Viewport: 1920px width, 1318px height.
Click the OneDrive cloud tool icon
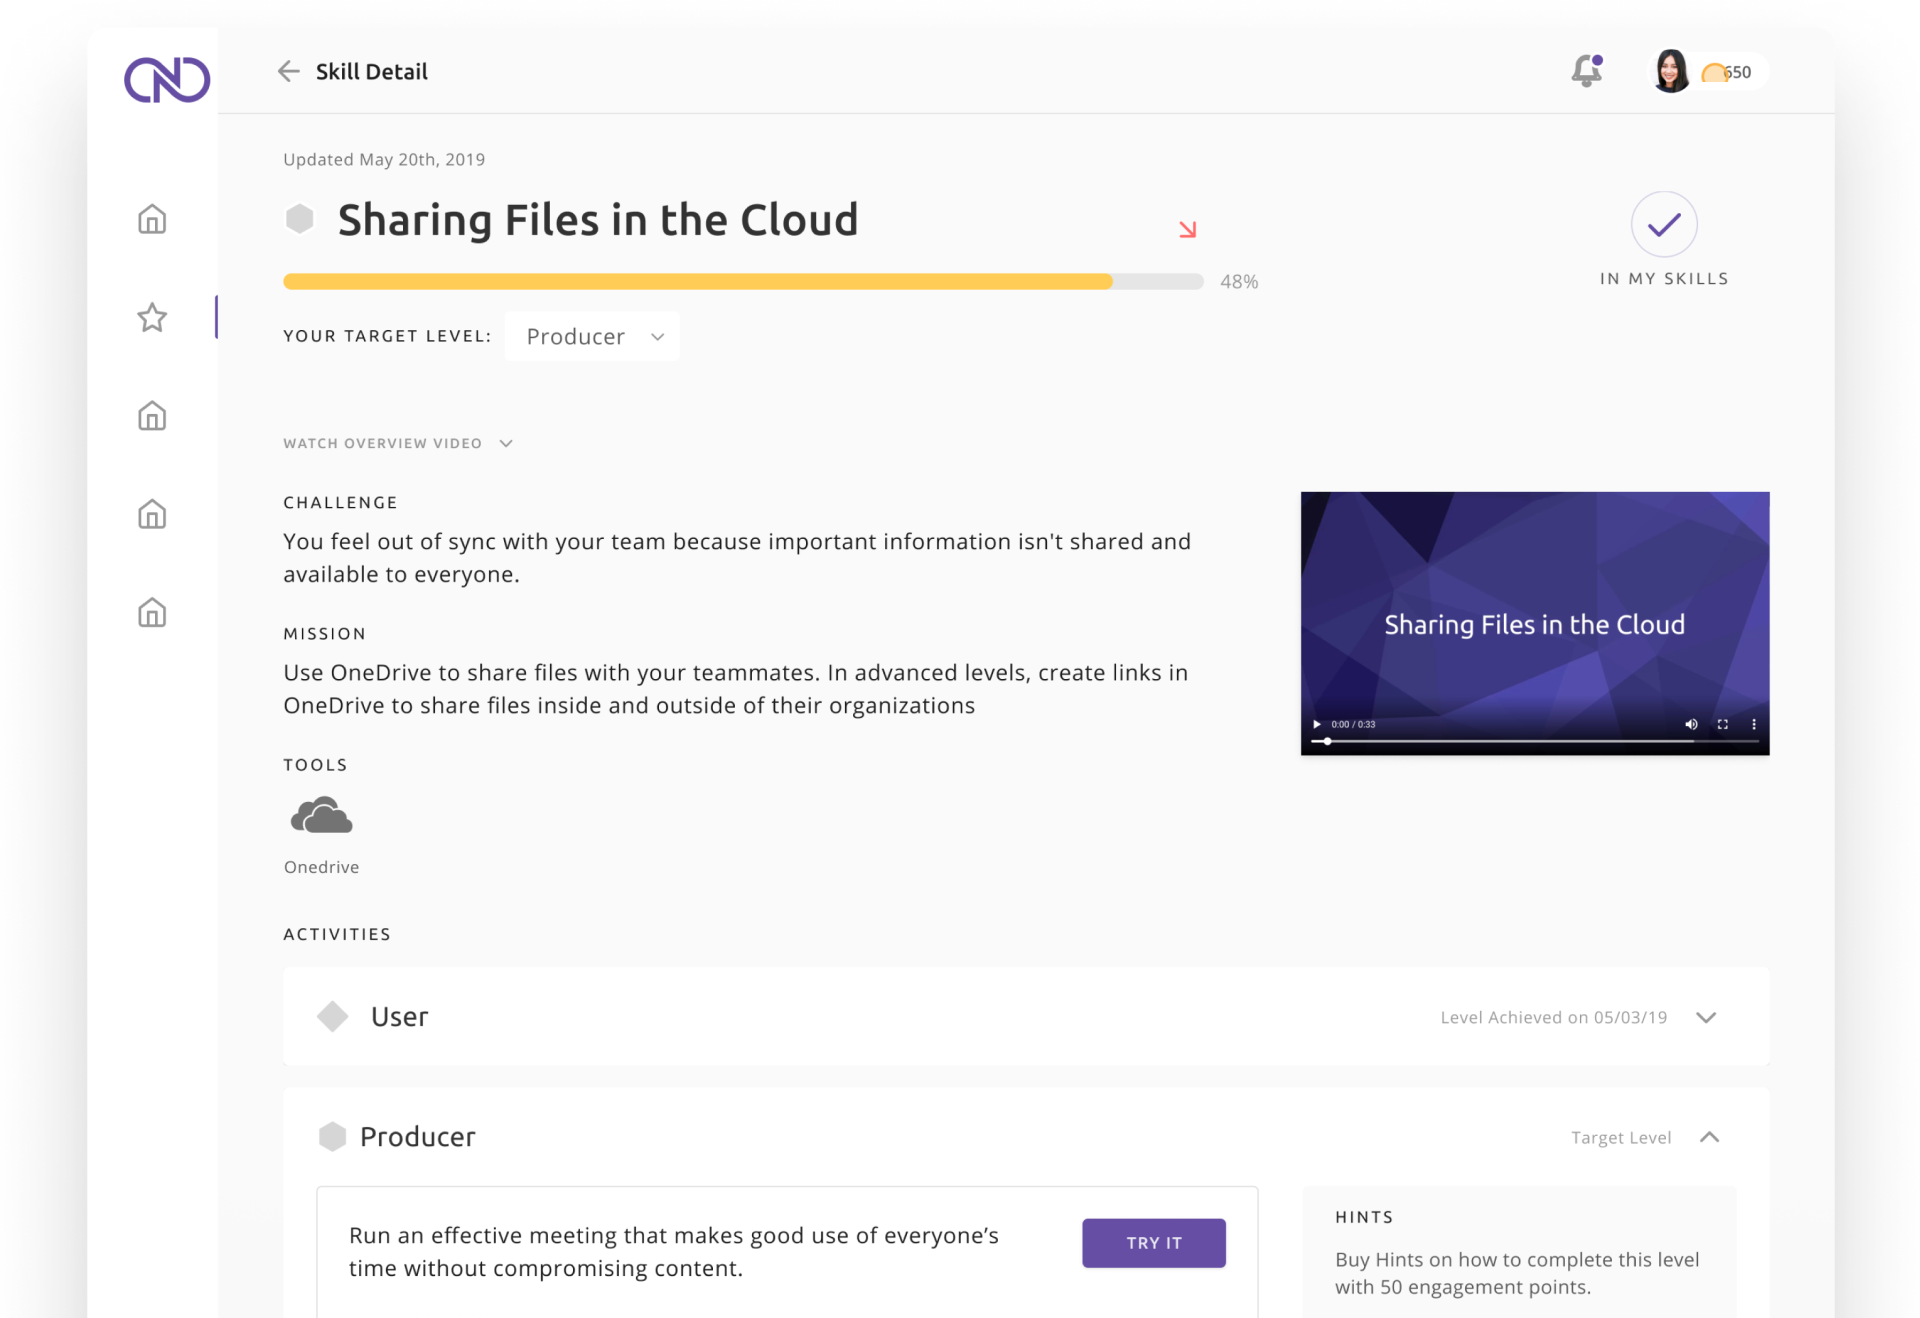pyautogui.click(x=321, y=816)
